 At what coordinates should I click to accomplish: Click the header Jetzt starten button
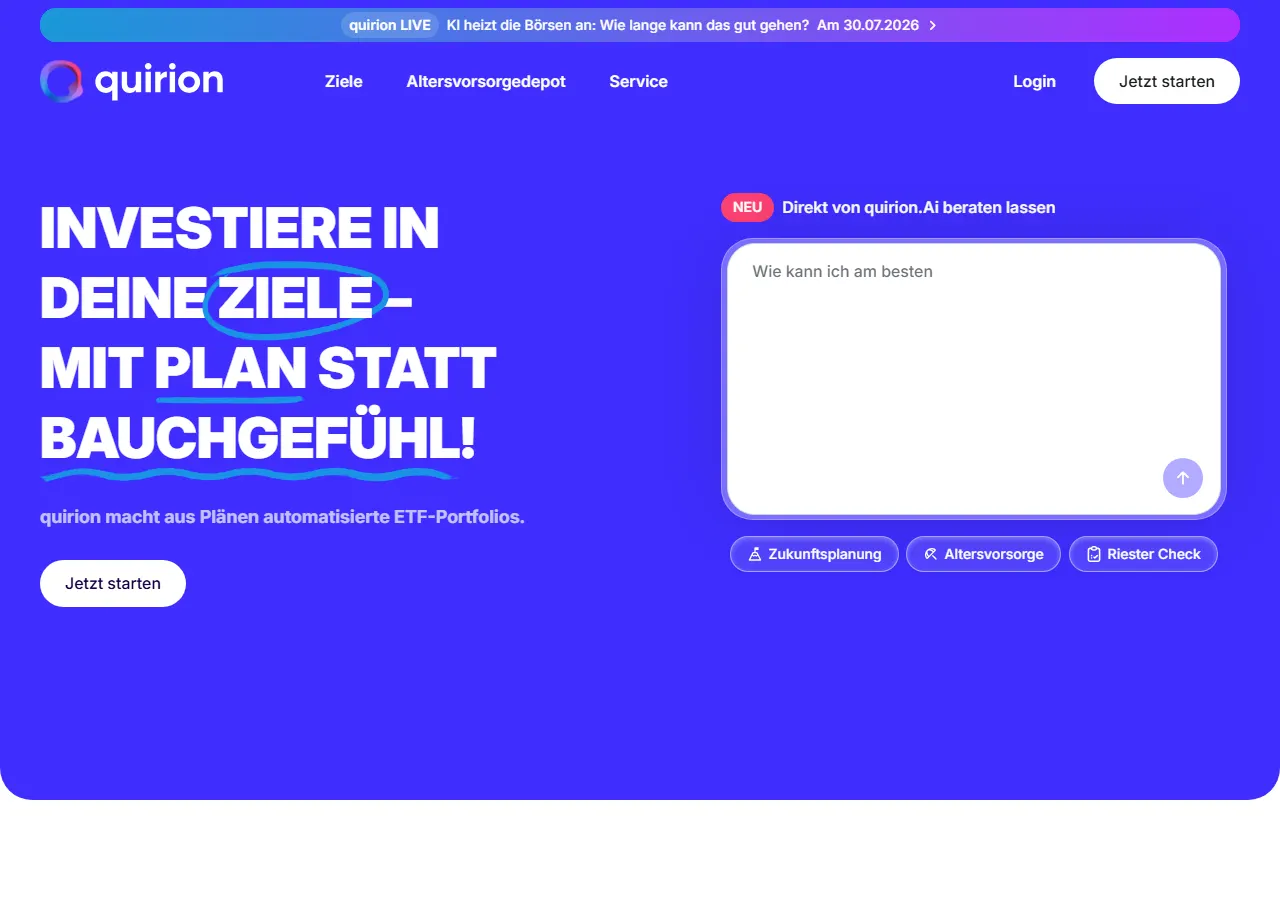coord(1167,81)
